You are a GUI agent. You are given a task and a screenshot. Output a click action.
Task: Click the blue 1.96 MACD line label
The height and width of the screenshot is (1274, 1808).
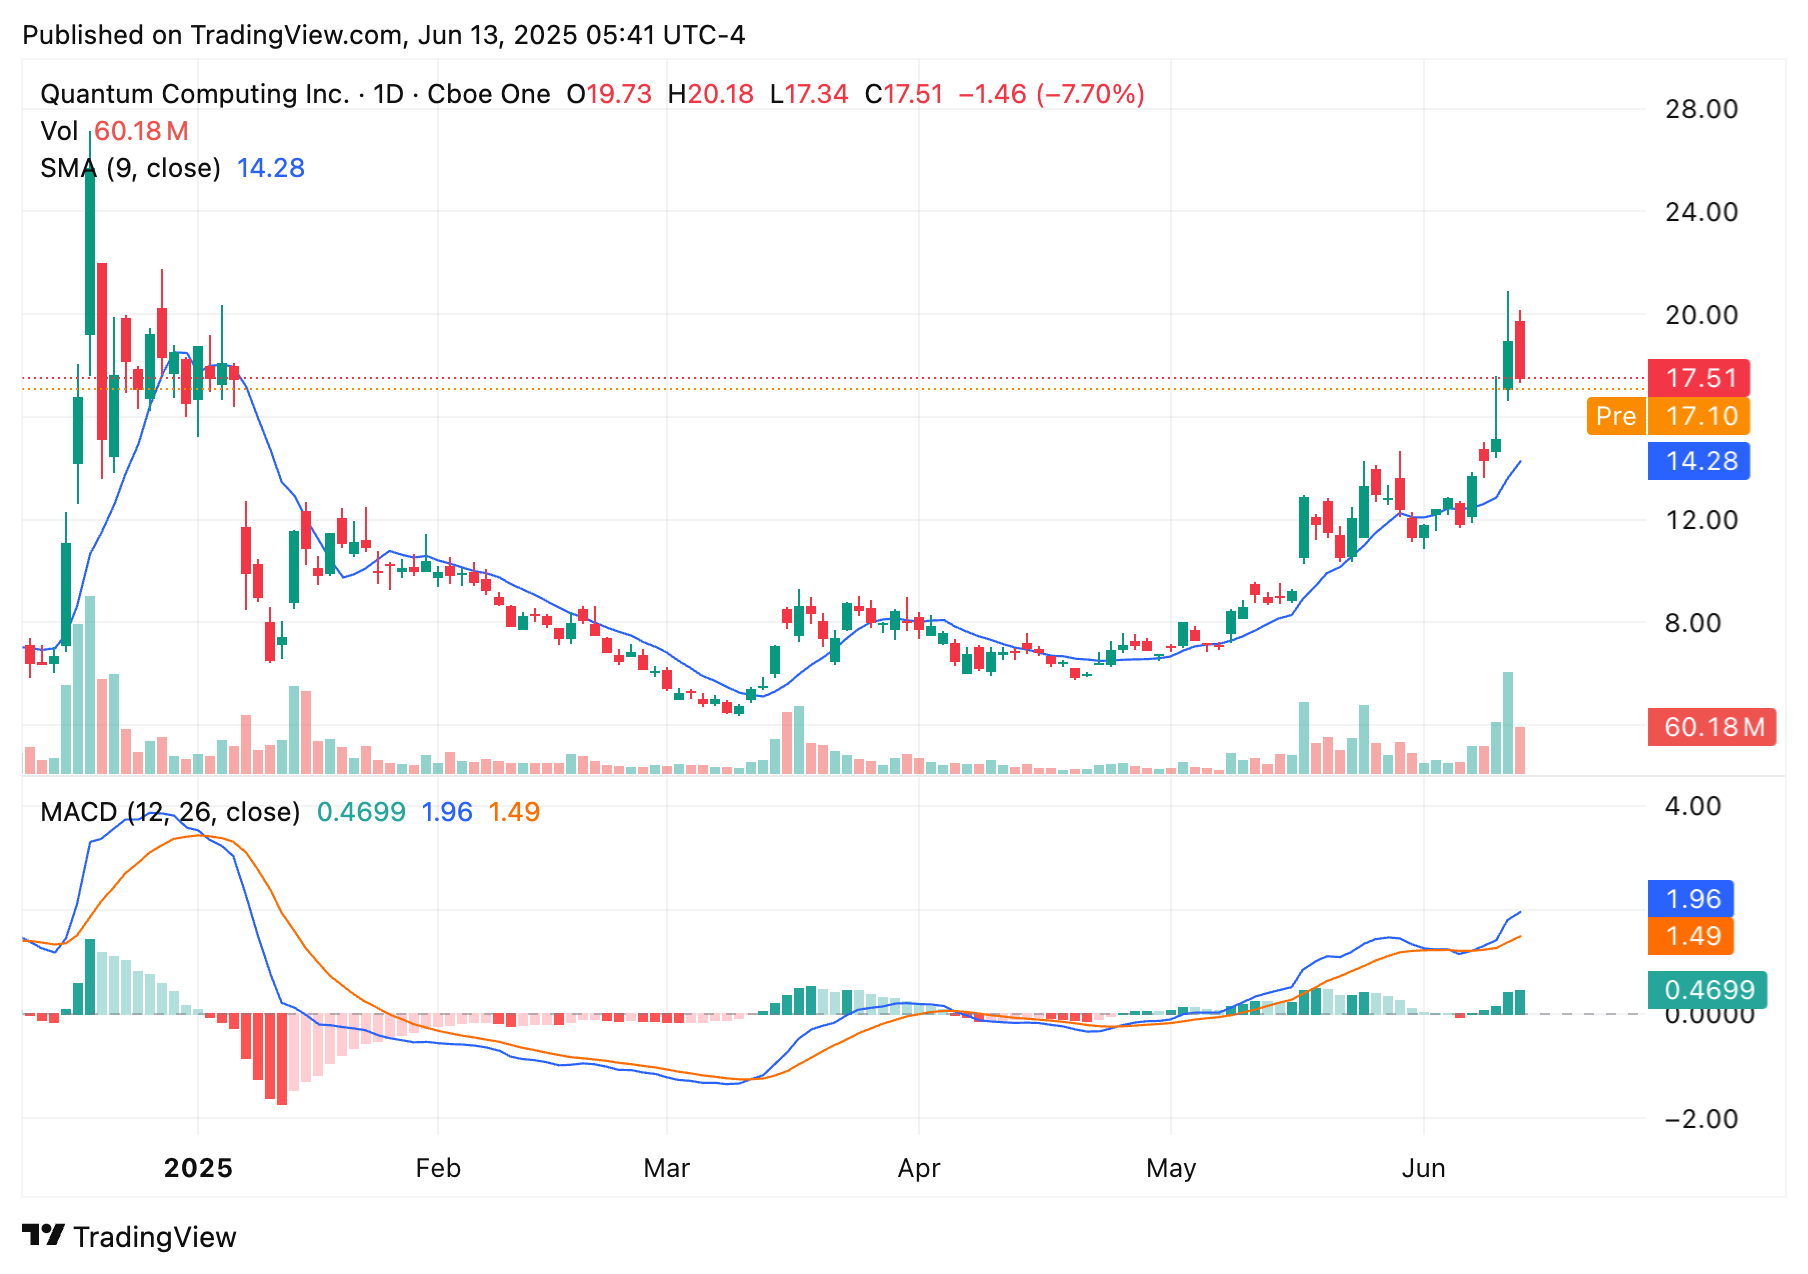coord(1691,899)
